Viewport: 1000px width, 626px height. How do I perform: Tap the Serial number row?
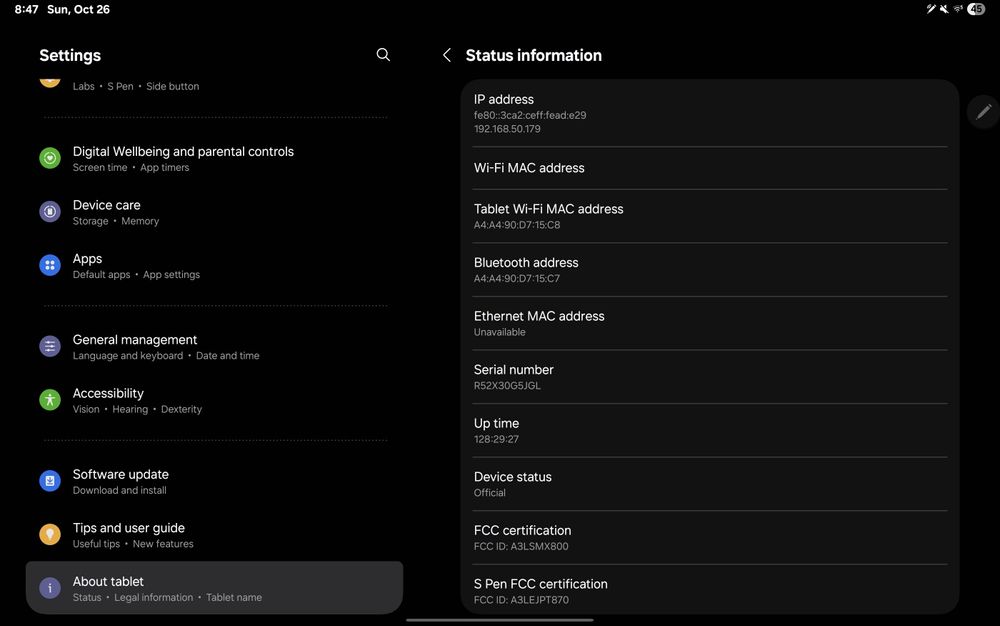(709, 377)
